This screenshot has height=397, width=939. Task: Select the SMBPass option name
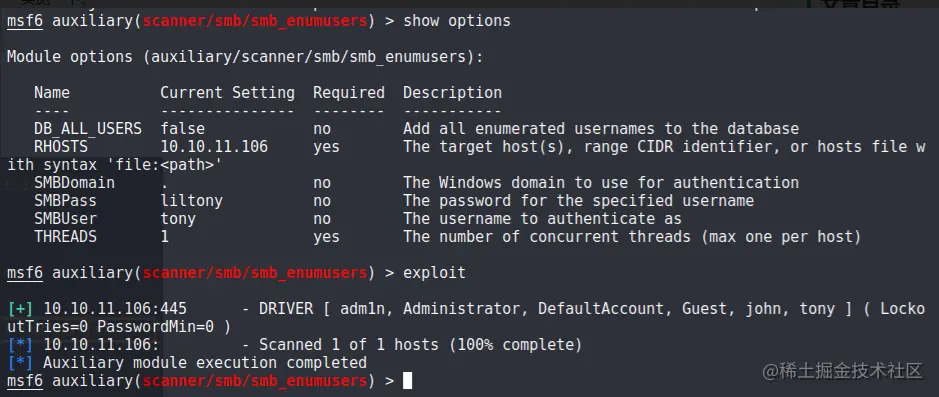65,201
